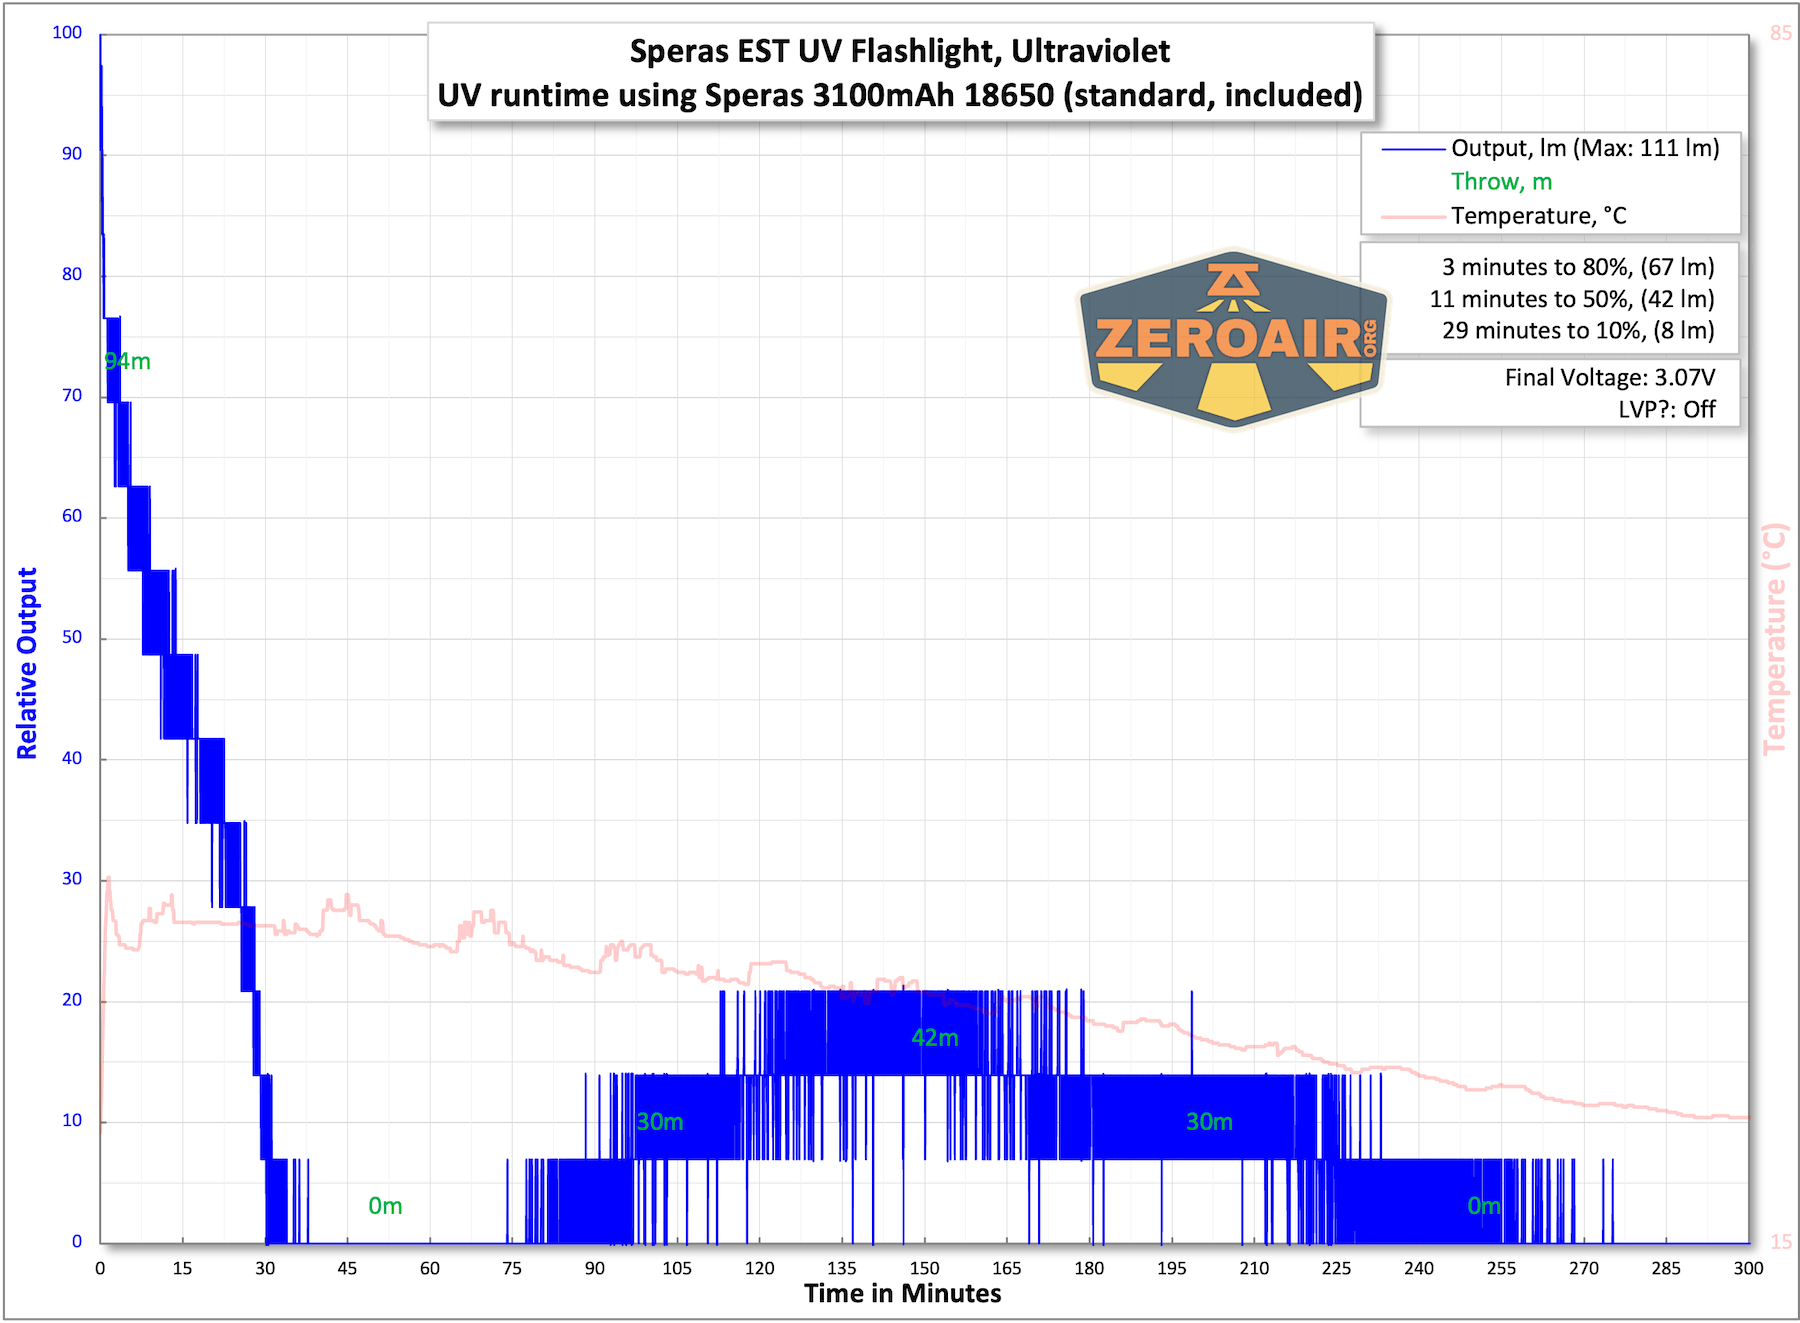This screenshot has width=1800, height=1323.
Task: Click the 'Time in Minutes' axis title
Action: (902, 1293)
